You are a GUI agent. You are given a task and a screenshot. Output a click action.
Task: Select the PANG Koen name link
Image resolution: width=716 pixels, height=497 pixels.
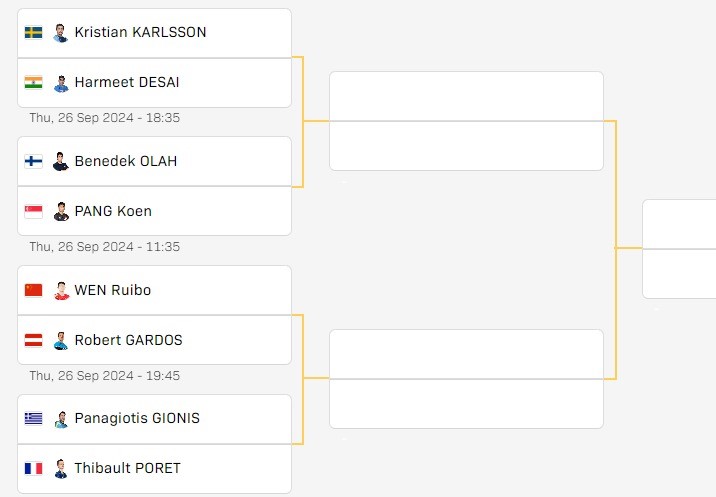point(113,211)
